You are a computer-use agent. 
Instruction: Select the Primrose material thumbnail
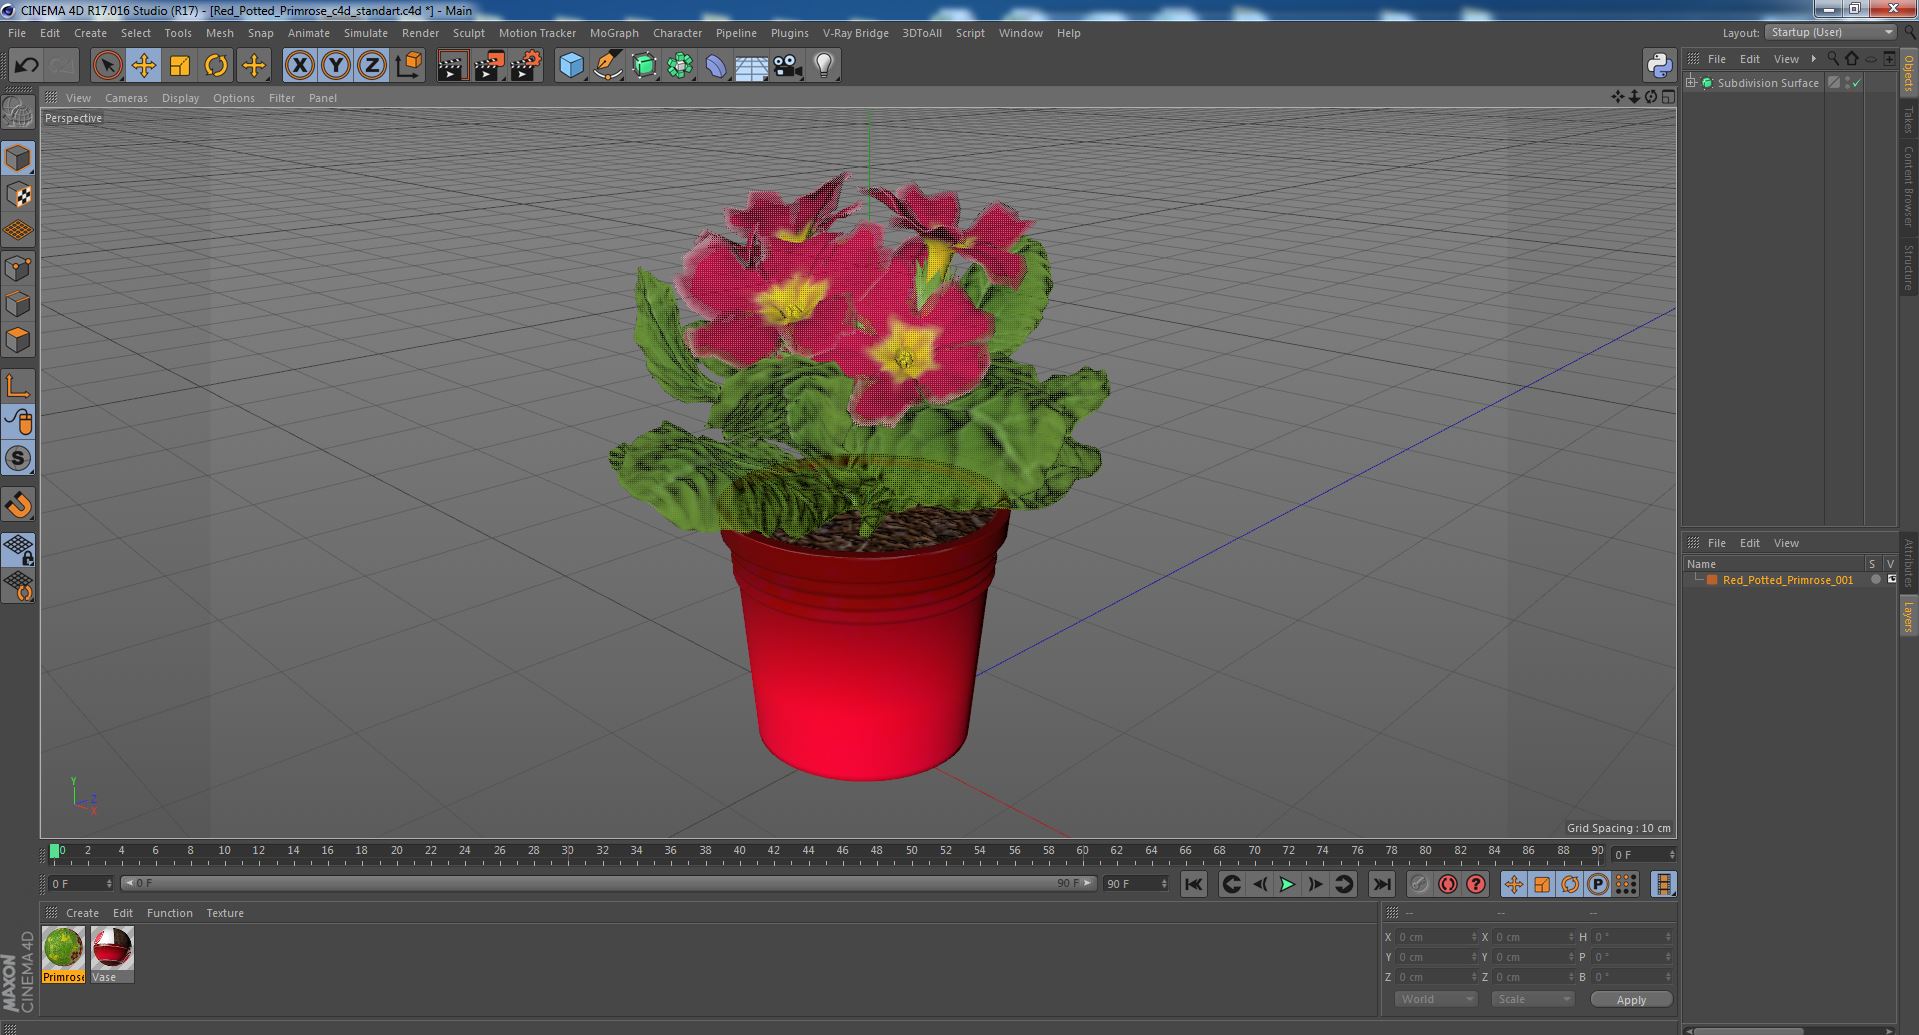tap(63, 948)
